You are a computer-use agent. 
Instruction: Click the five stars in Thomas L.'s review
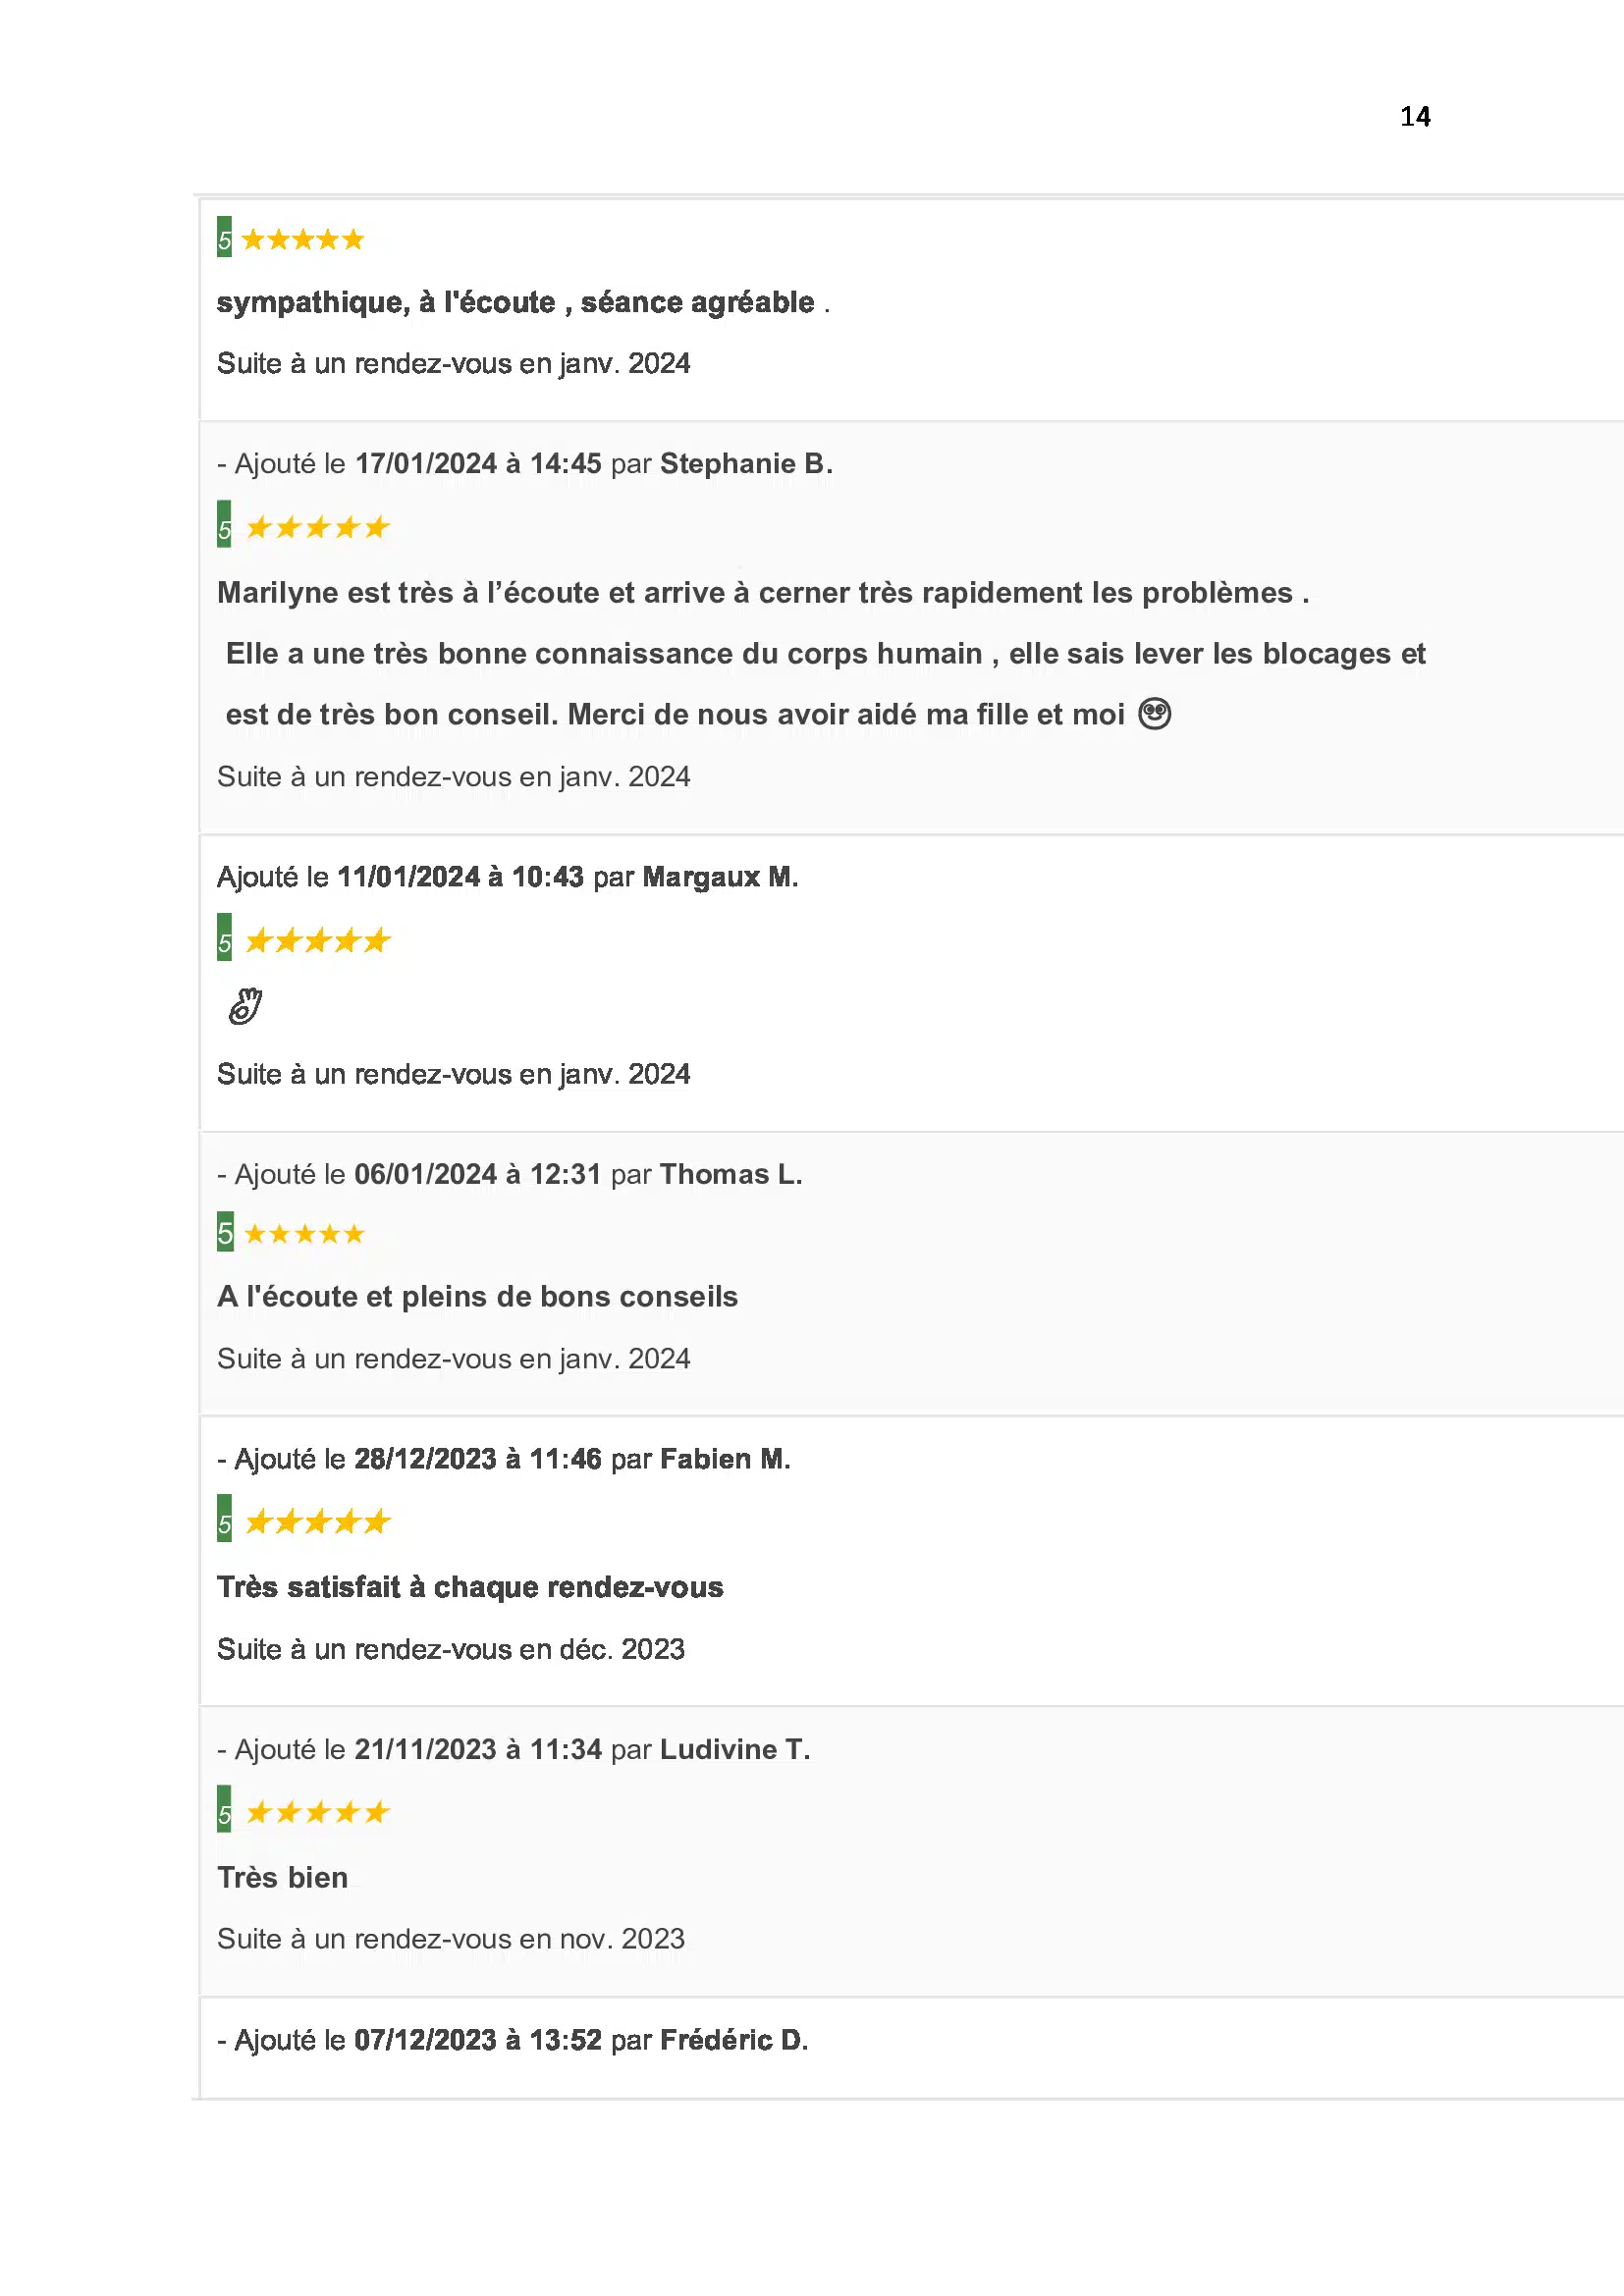point(304,1234)
